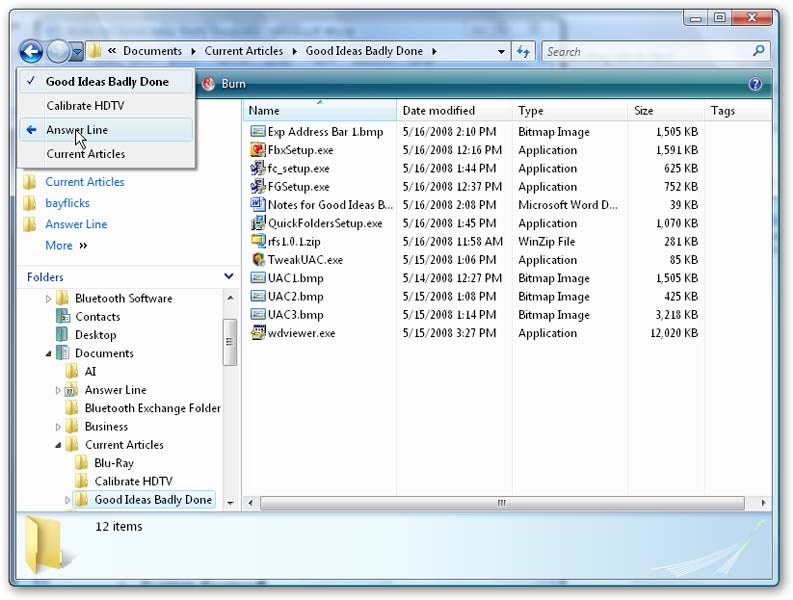Open the address bar history dropdown
The height and width of the screenshot is (600, 793).
pos(501,52)
